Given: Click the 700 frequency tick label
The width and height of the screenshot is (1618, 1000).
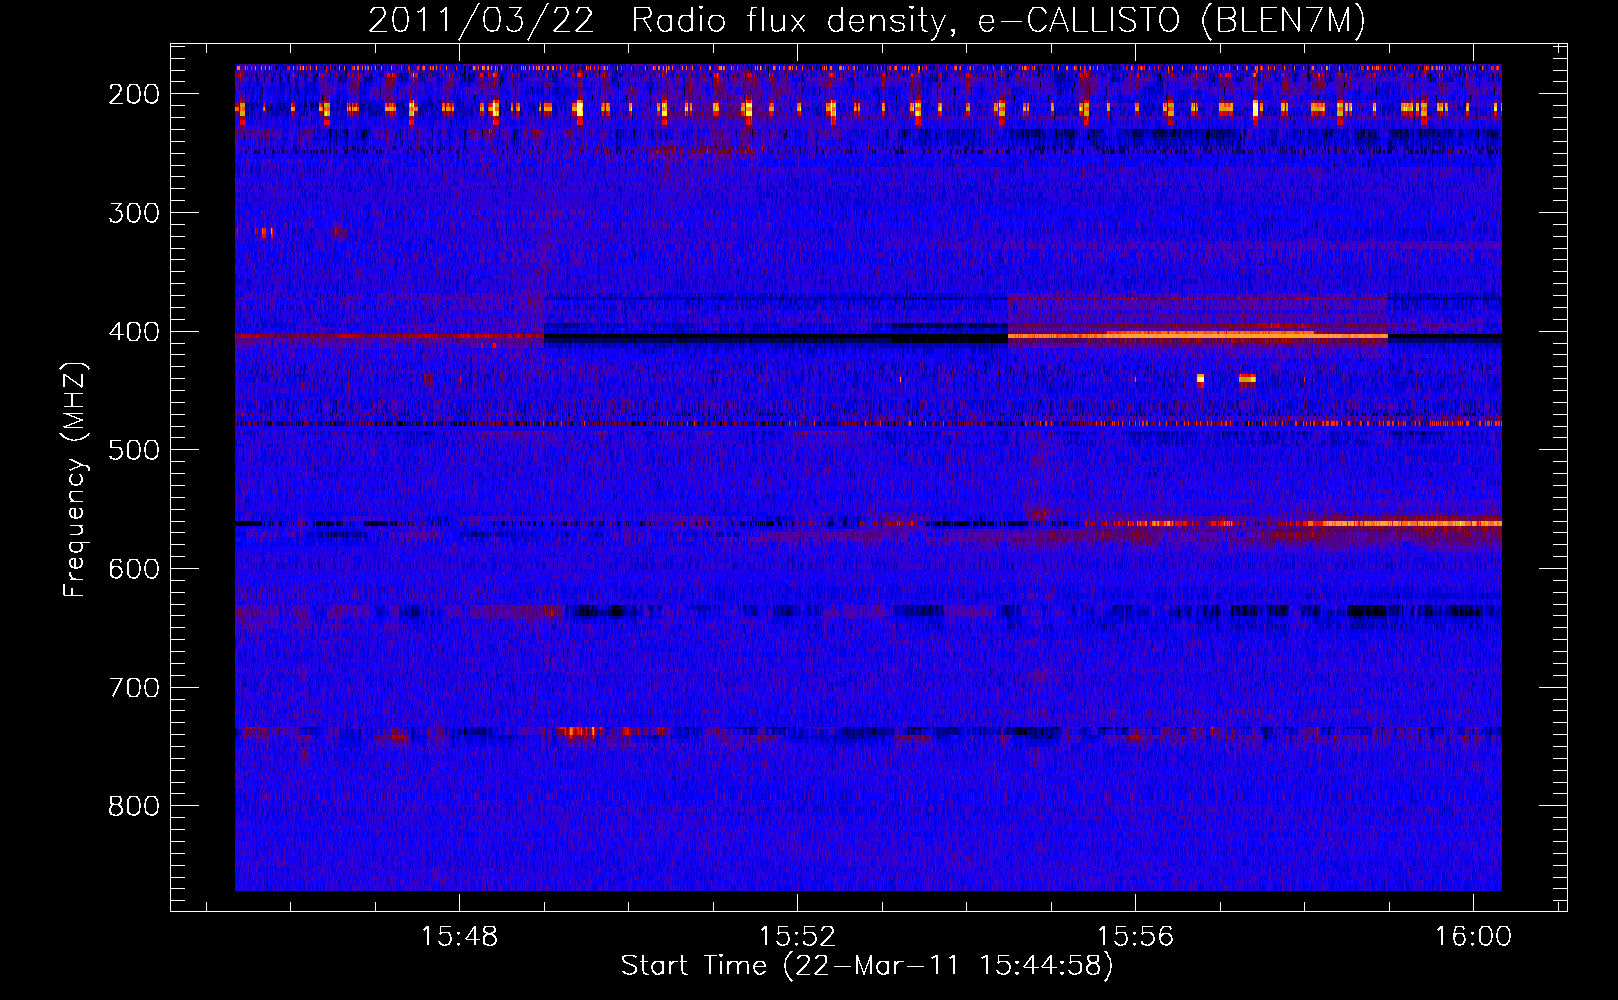Looking at the screenshot, I should [134, 688].
